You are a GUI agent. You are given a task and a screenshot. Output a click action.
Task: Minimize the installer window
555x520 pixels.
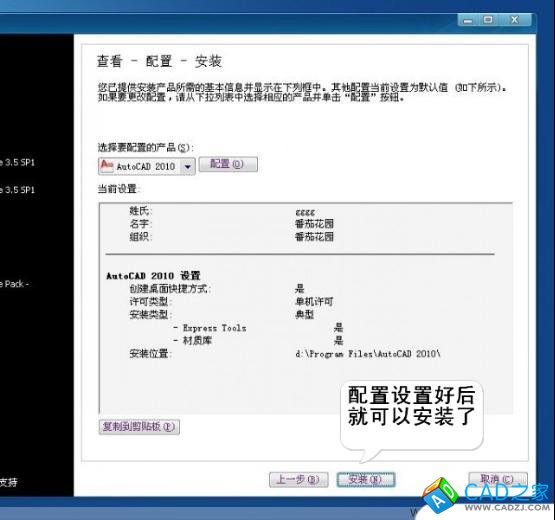[x=468, y=20]
